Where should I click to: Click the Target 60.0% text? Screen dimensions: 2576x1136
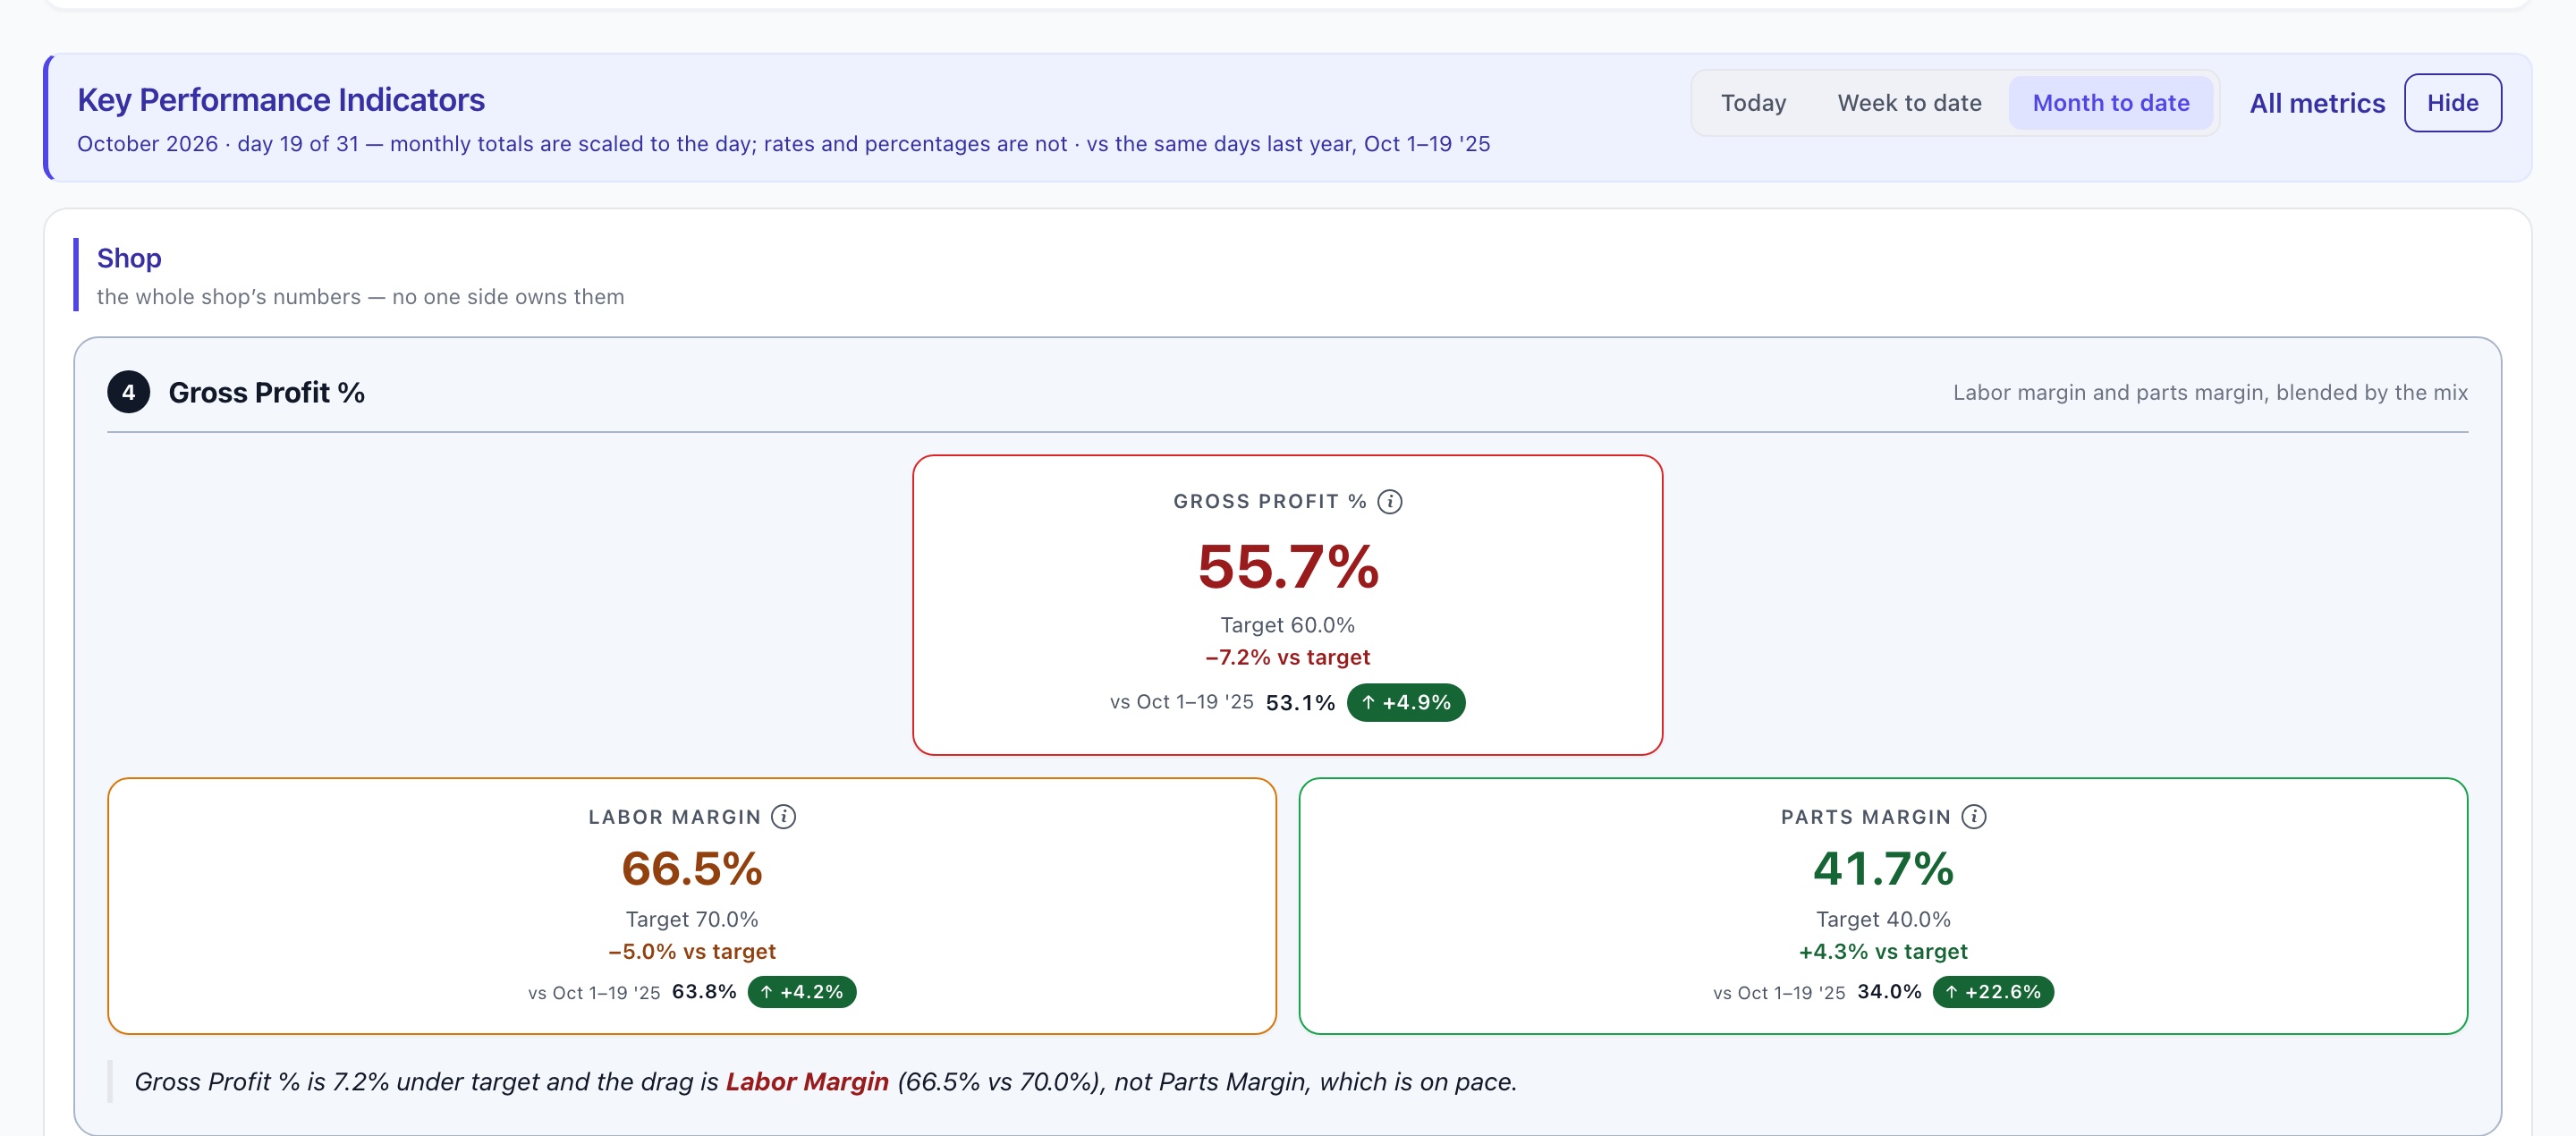pyautogui.click(x=1287, y=625)
